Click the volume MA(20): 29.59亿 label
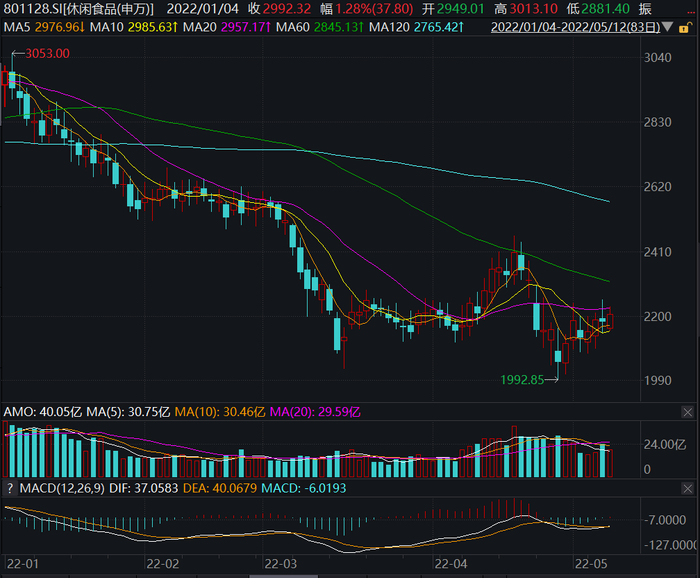The width and height of the screenshot is (700, 578). pos(315,412)
